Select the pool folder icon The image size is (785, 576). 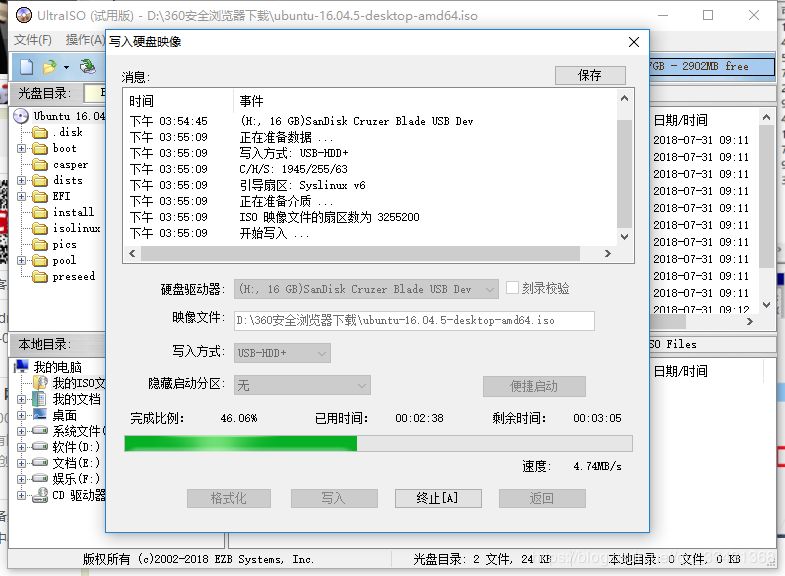pyautogui.click(x=40, y=261)
